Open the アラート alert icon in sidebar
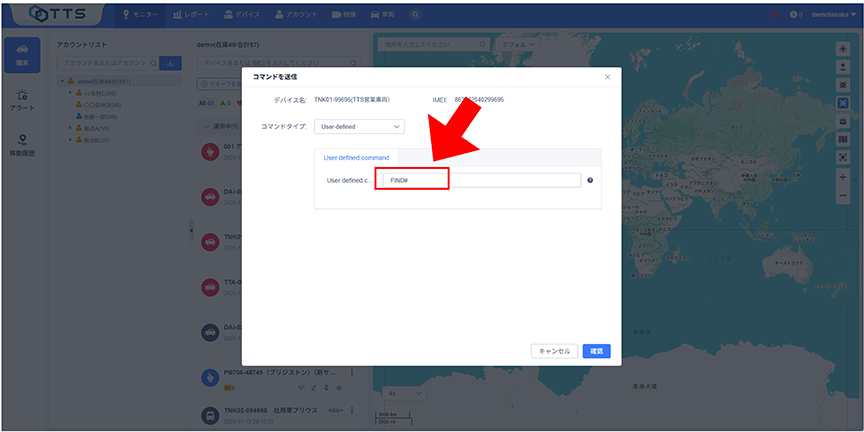Viewport: 864px width, 432px height. pyautogui.click(x=22, y=99)
